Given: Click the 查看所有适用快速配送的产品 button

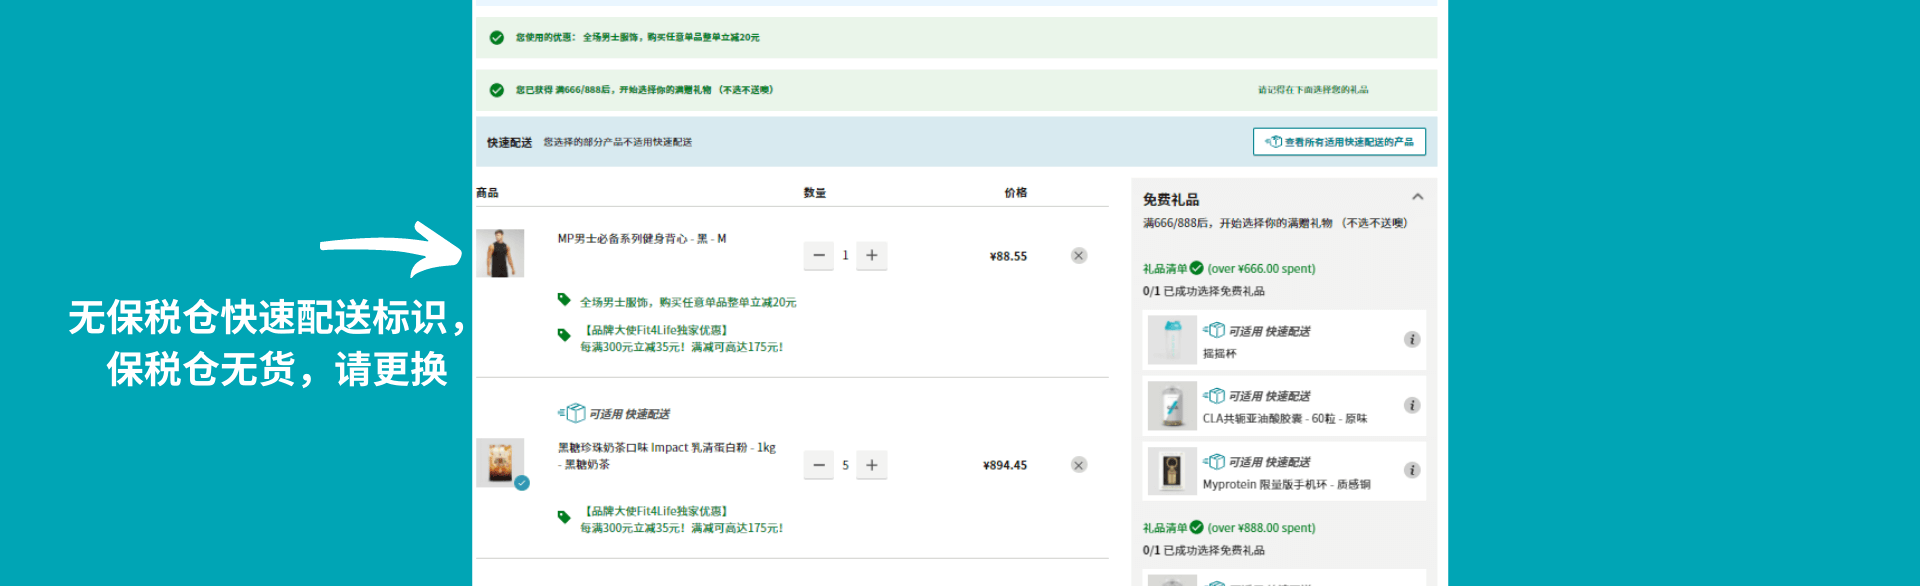Looking at the screenshot, I should tap(1339, 142).
